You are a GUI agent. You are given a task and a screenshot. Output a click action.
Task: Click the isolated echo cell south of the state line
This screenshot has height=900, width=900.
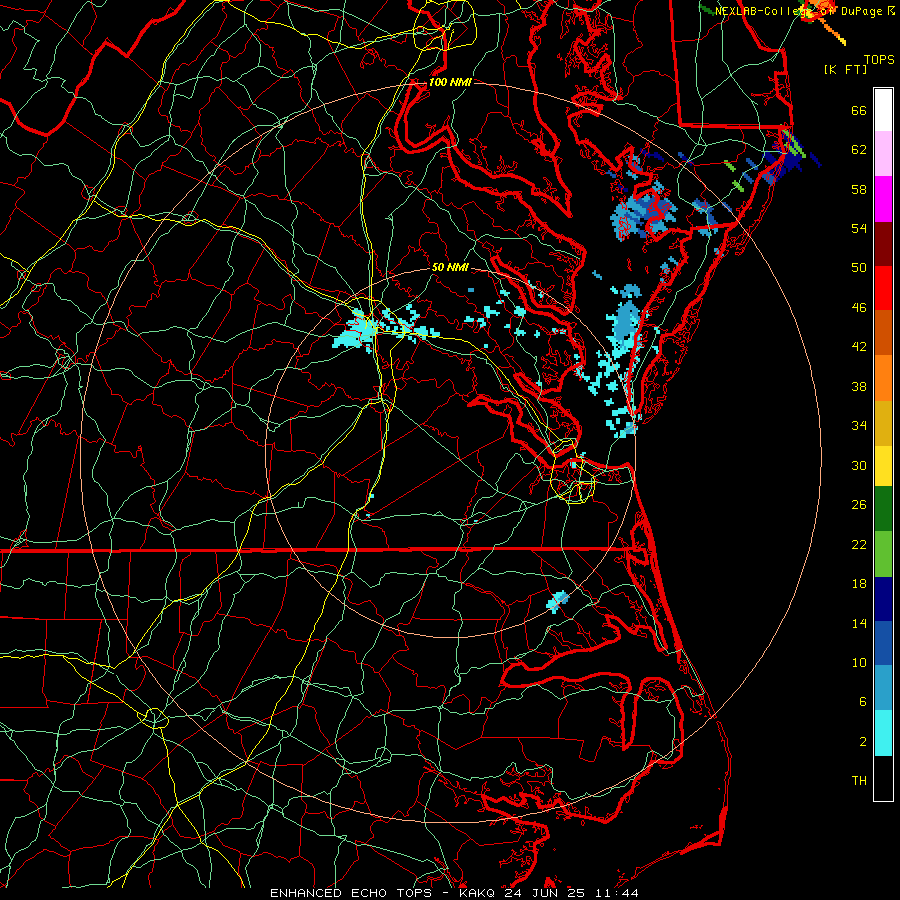coord(557,601)
